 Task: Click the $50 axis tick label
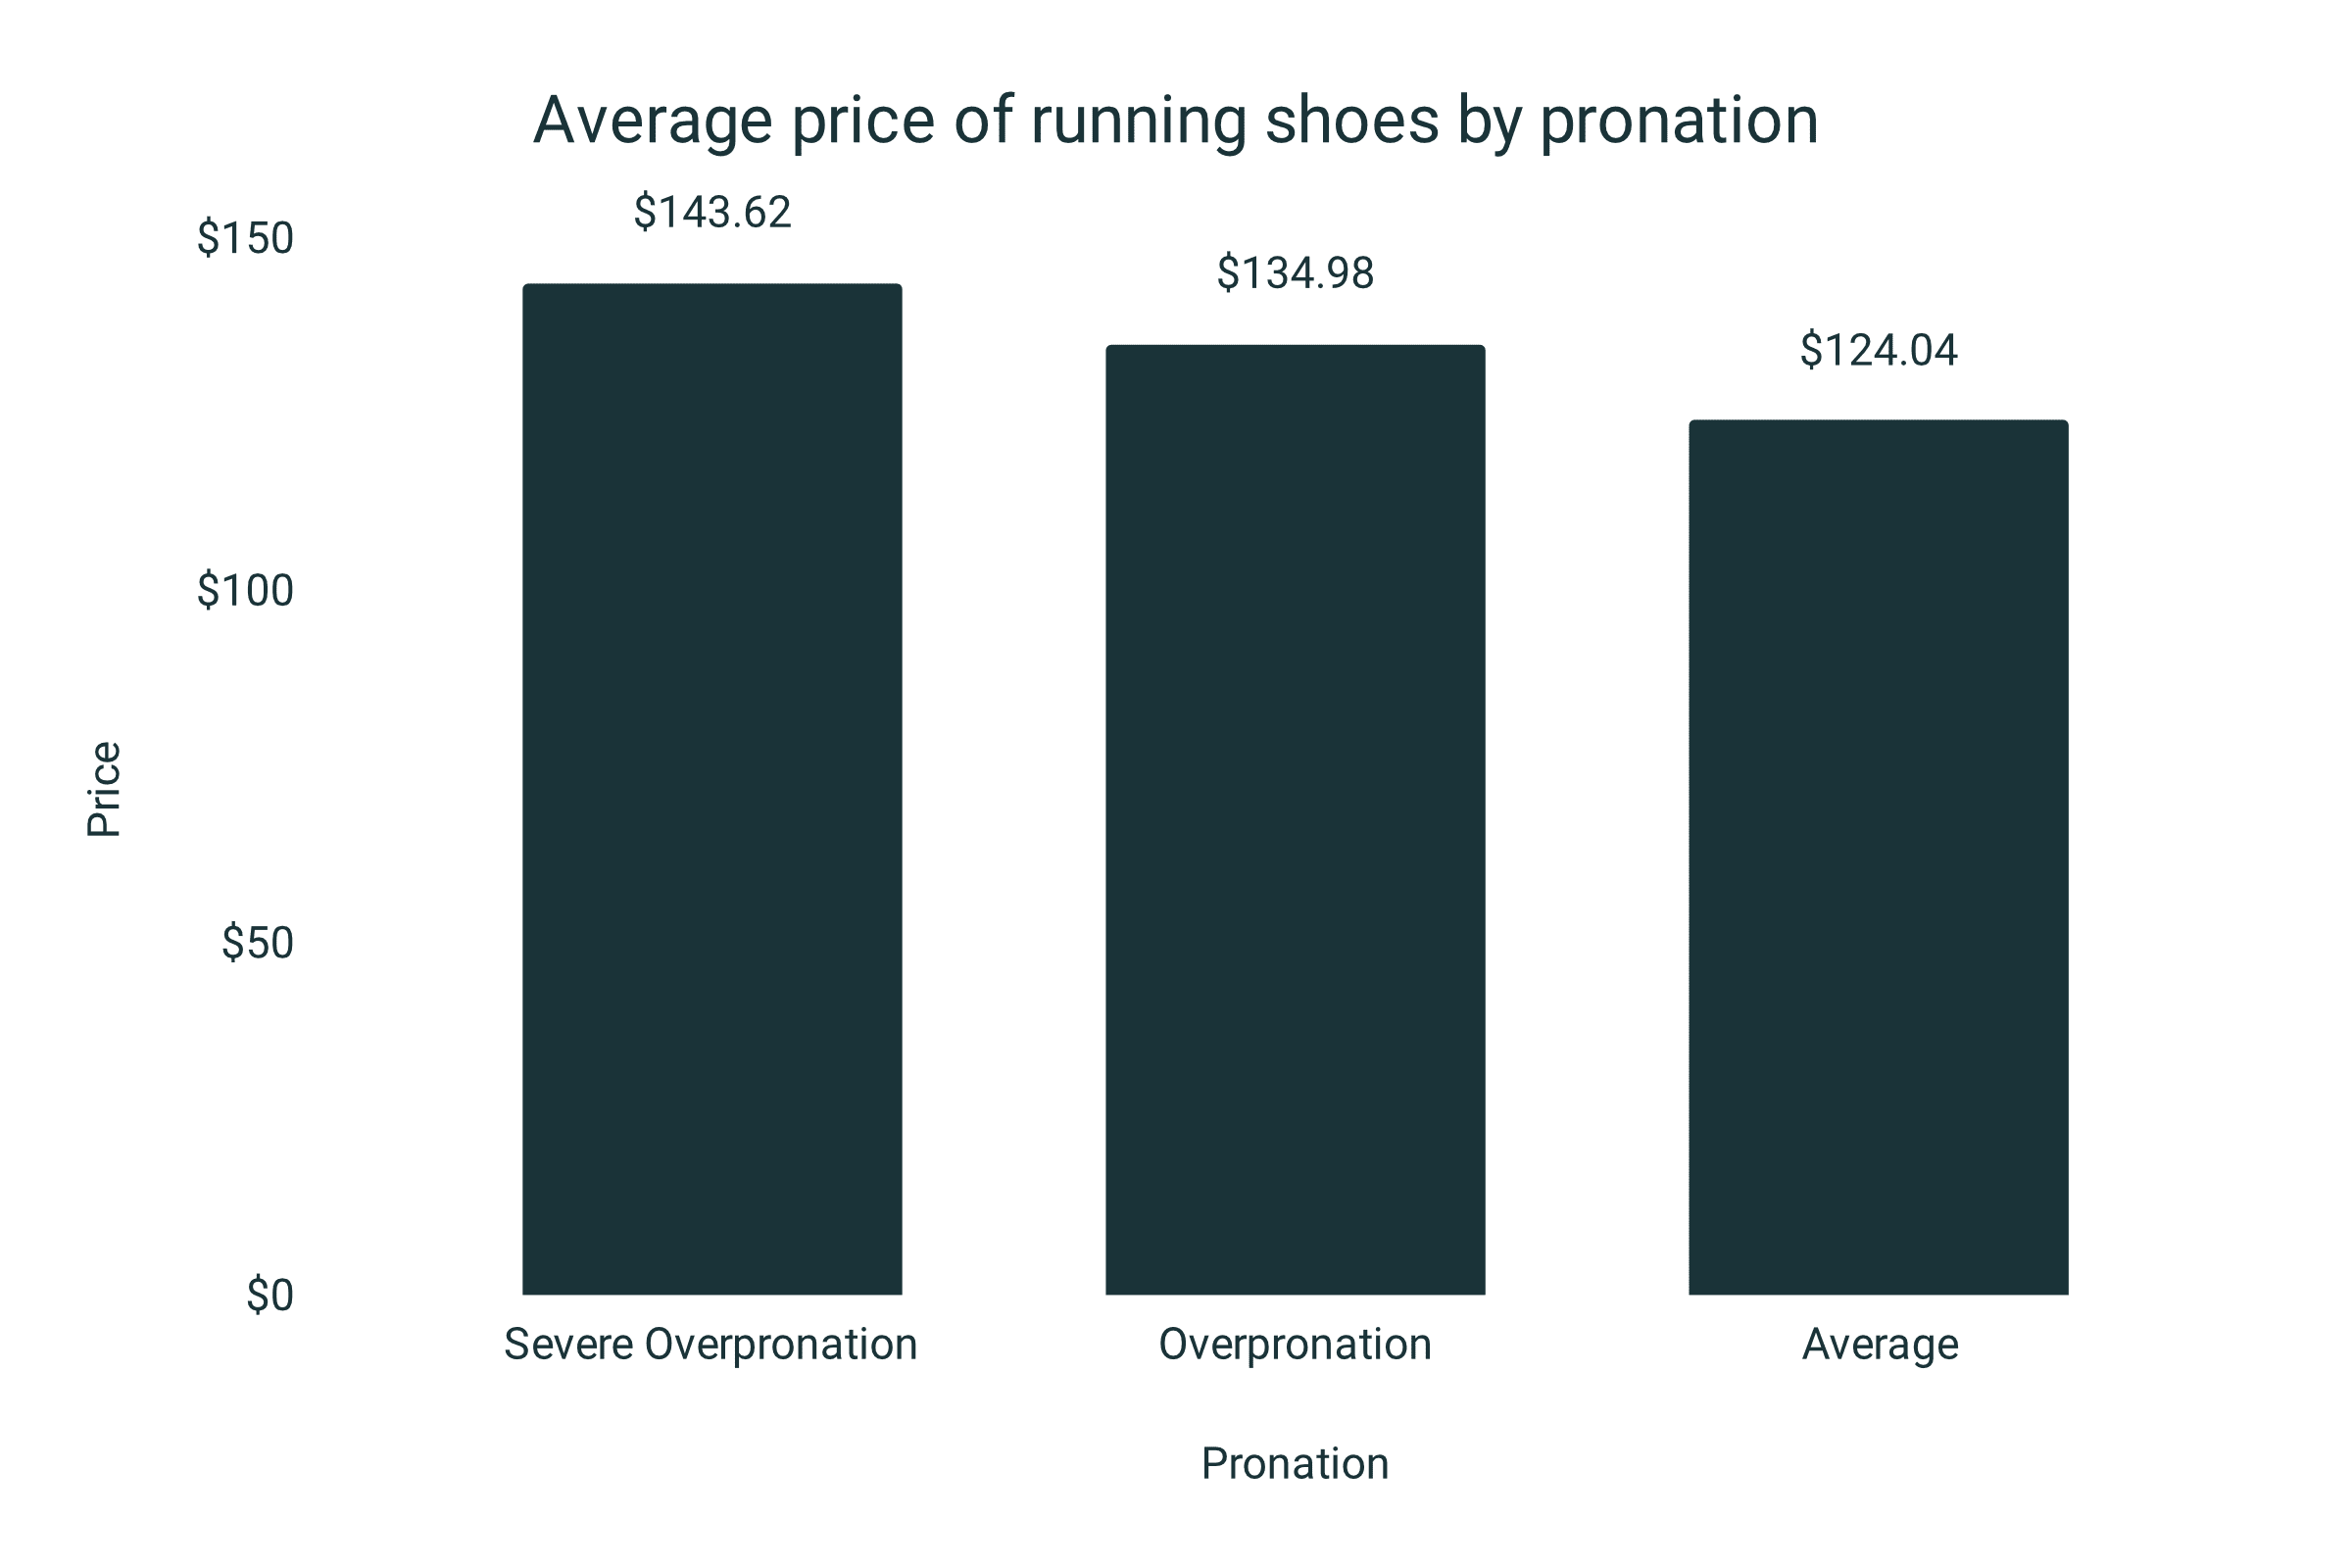point(257,942)
